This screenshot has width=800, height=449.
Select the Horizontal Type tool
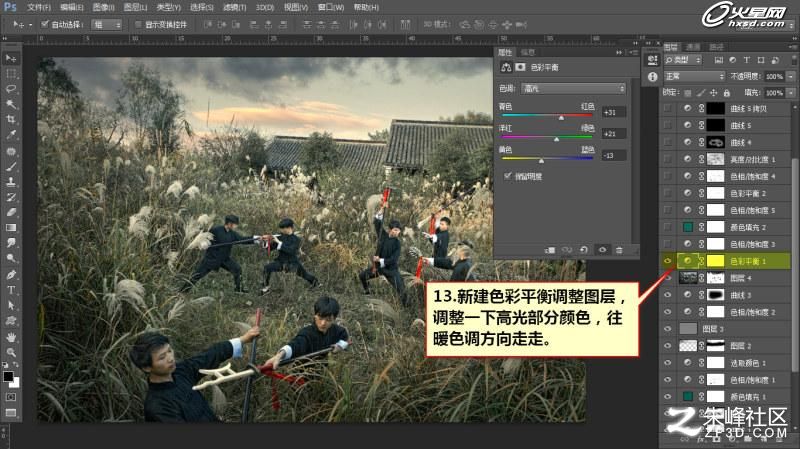(x=11, y=290)
